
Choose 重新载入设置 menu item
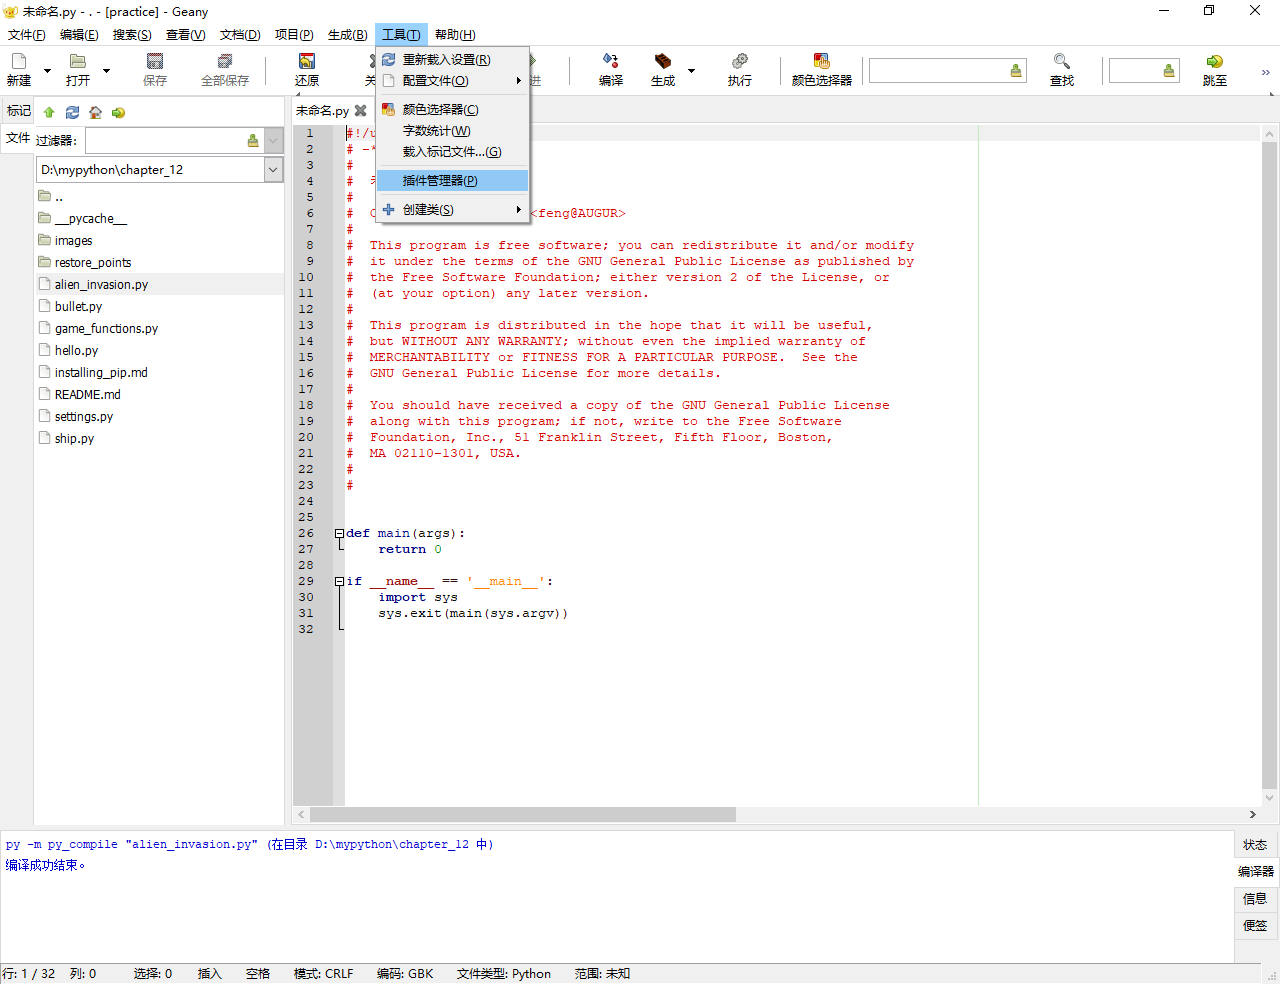pyautogui.click(x=452, y=60)
